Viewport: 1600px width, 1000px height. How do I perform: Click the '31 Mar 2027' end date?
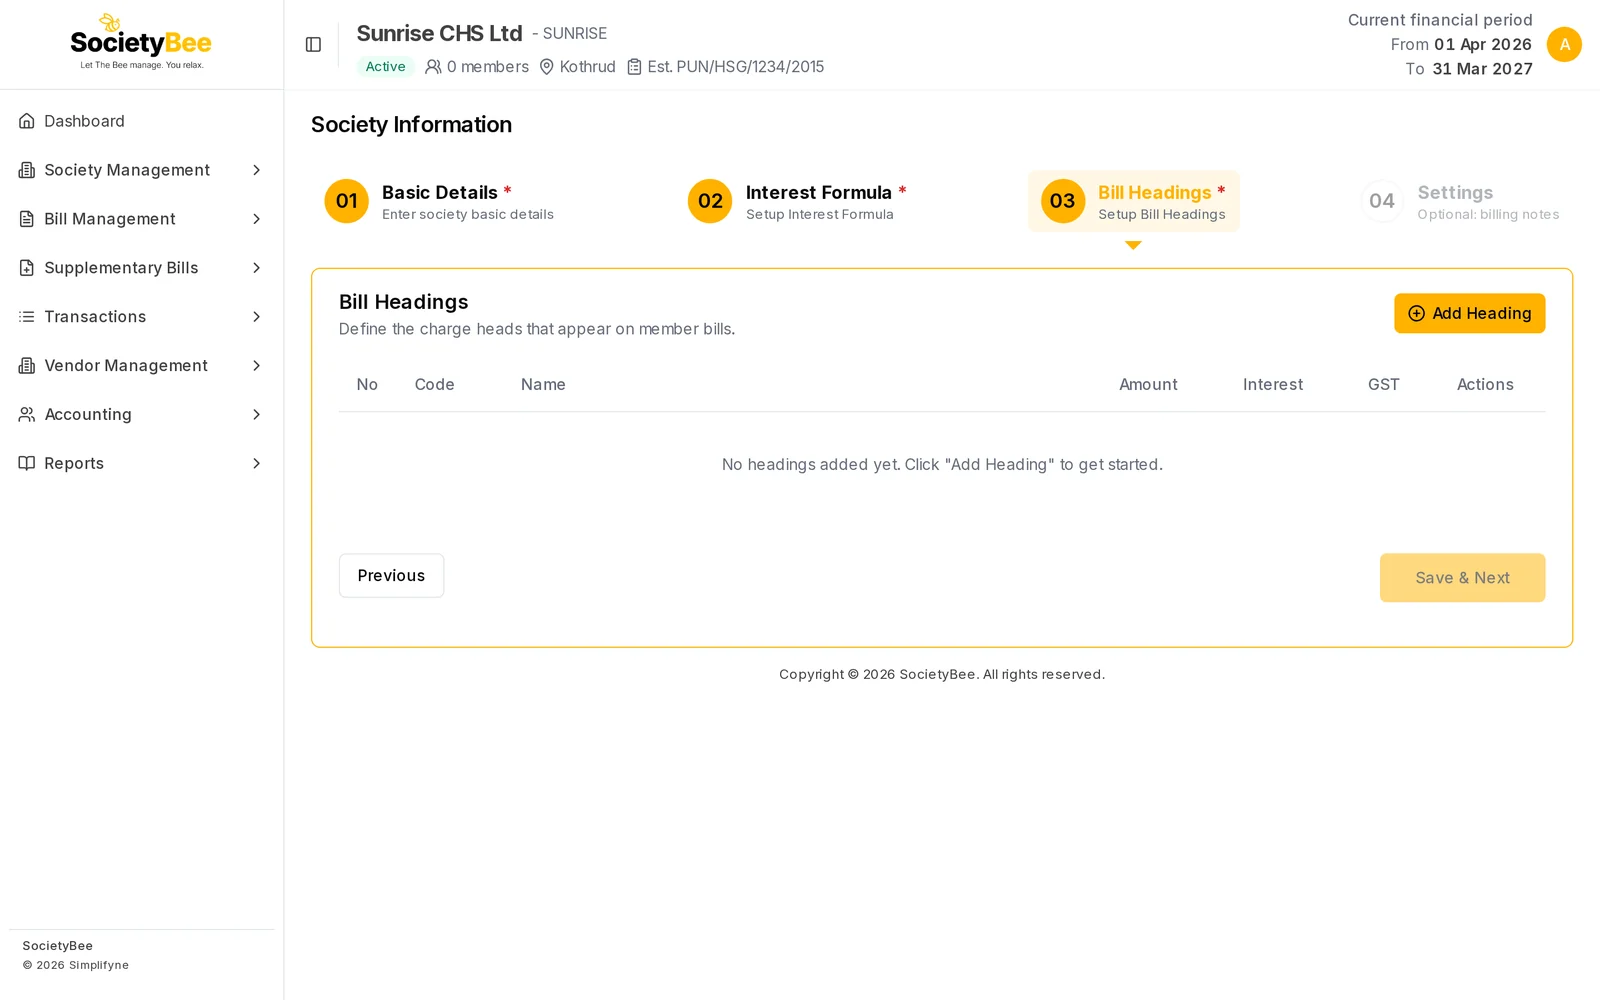pos(1482,69)
